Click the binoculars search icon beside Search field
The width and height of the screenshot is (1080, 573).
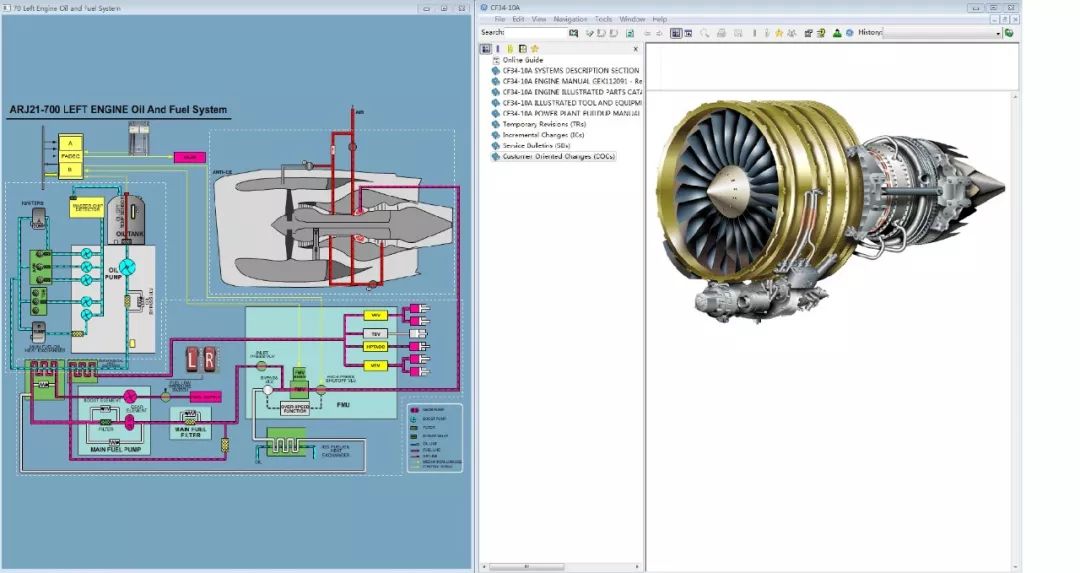[573, 33]
